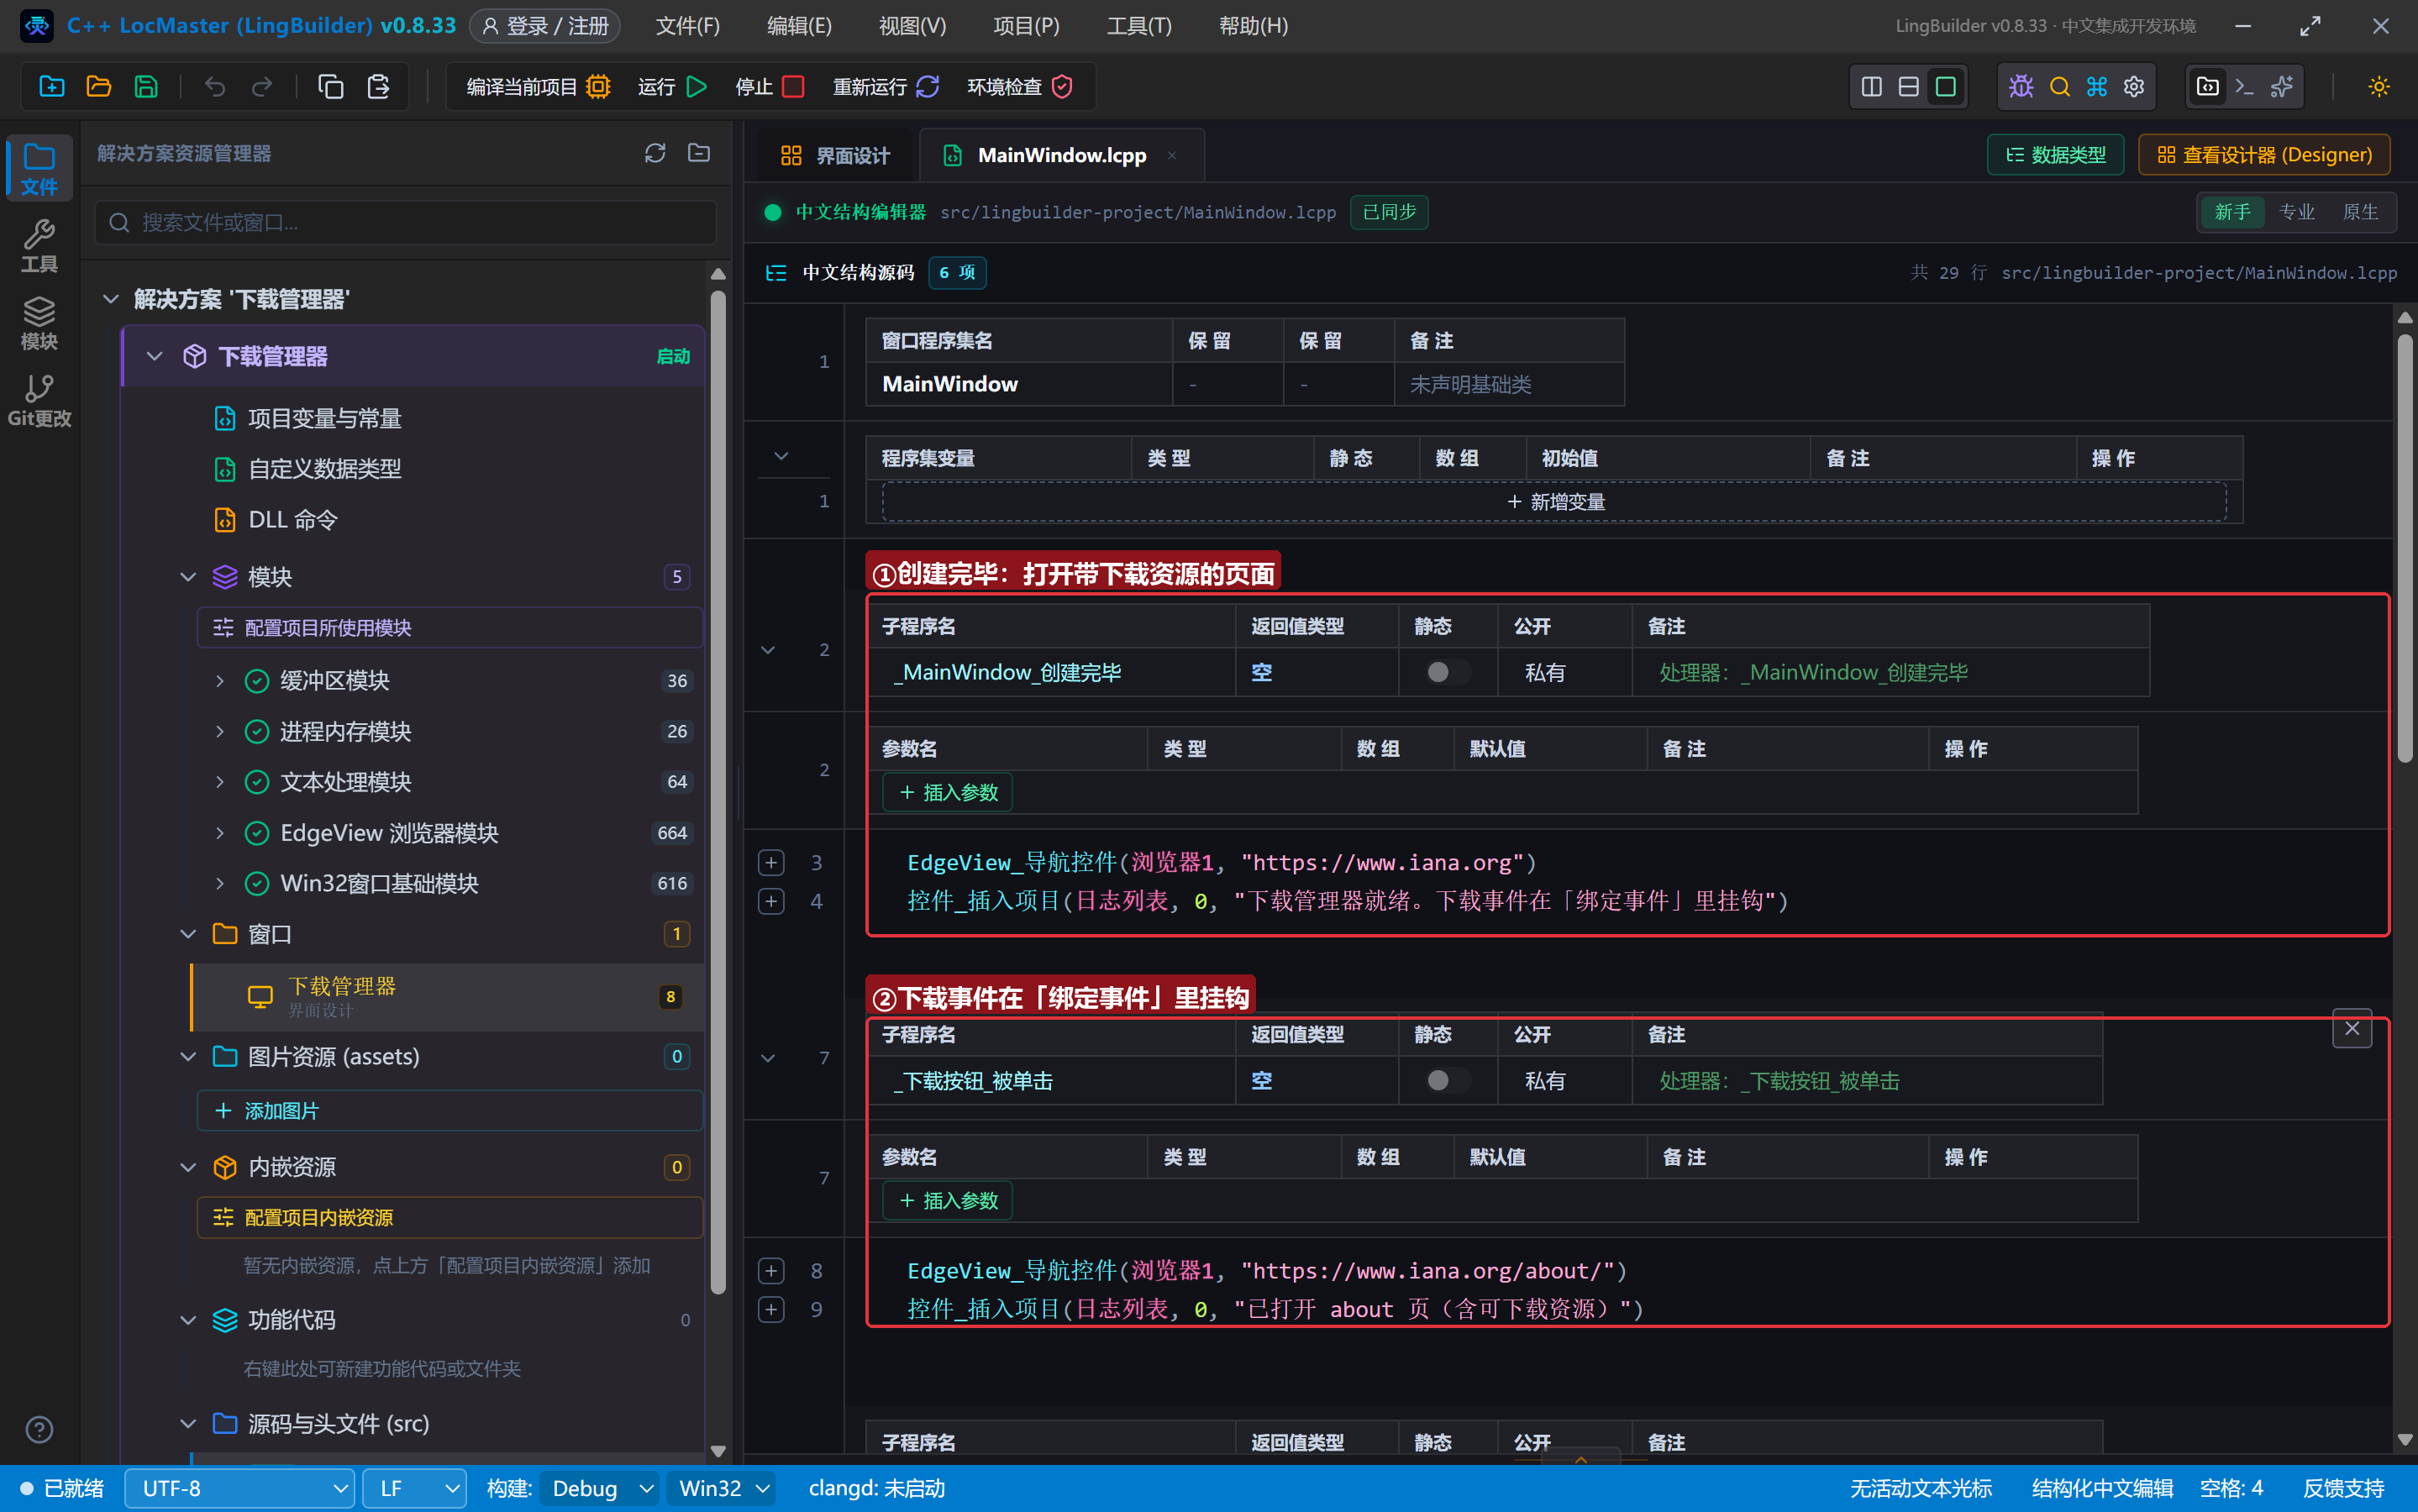Open the 模块 sidebar panel
This screenshot has height=1512, width=2418.
(39, 323)
